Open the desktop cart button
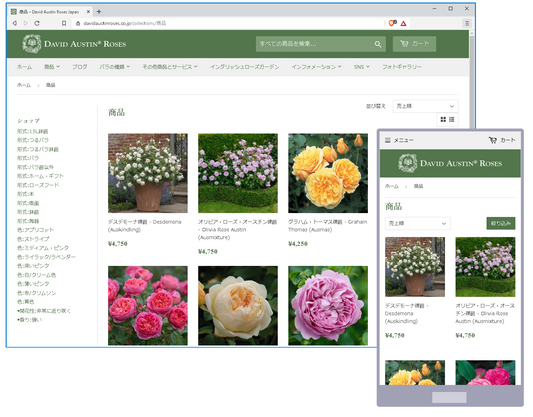This screenshot has height=417, width=533. 414,44
